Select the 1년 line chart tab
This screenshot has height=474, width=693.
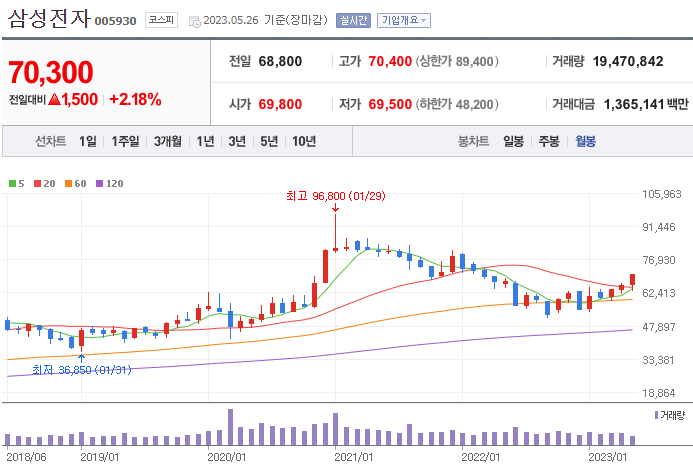coord(206,141)
